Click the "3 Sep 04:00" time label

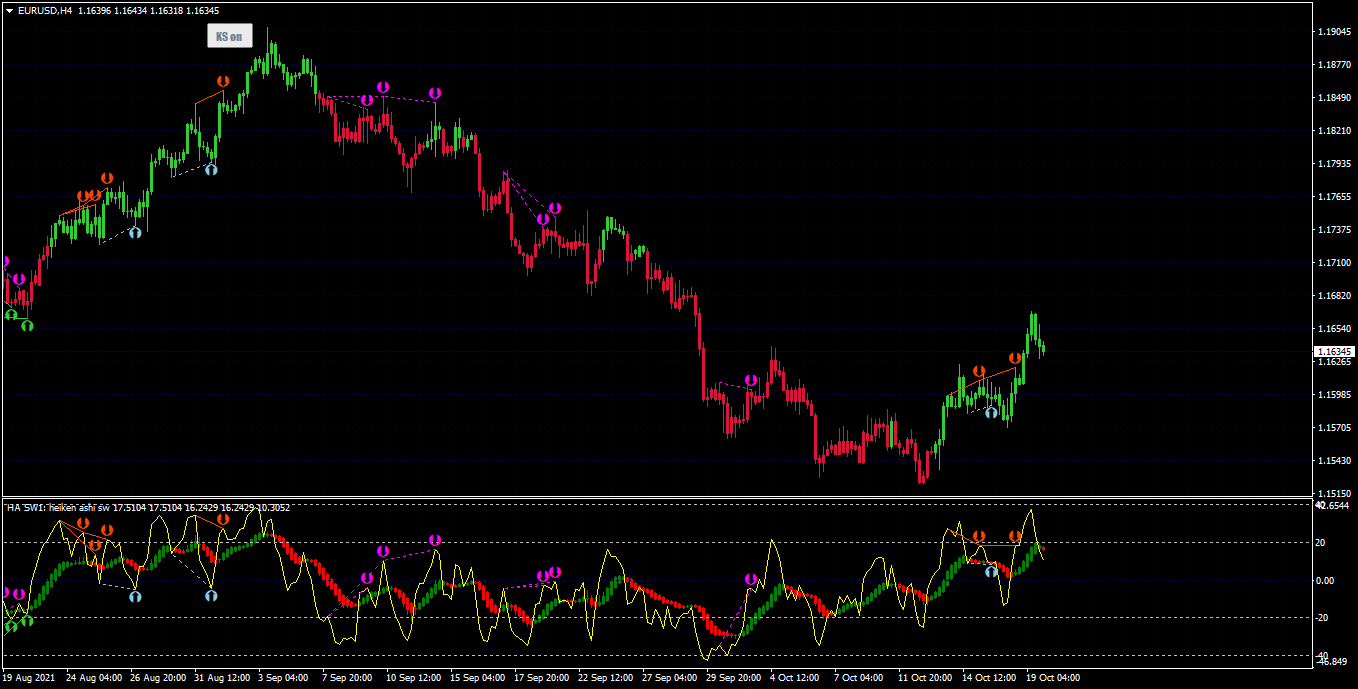point(284,678)
